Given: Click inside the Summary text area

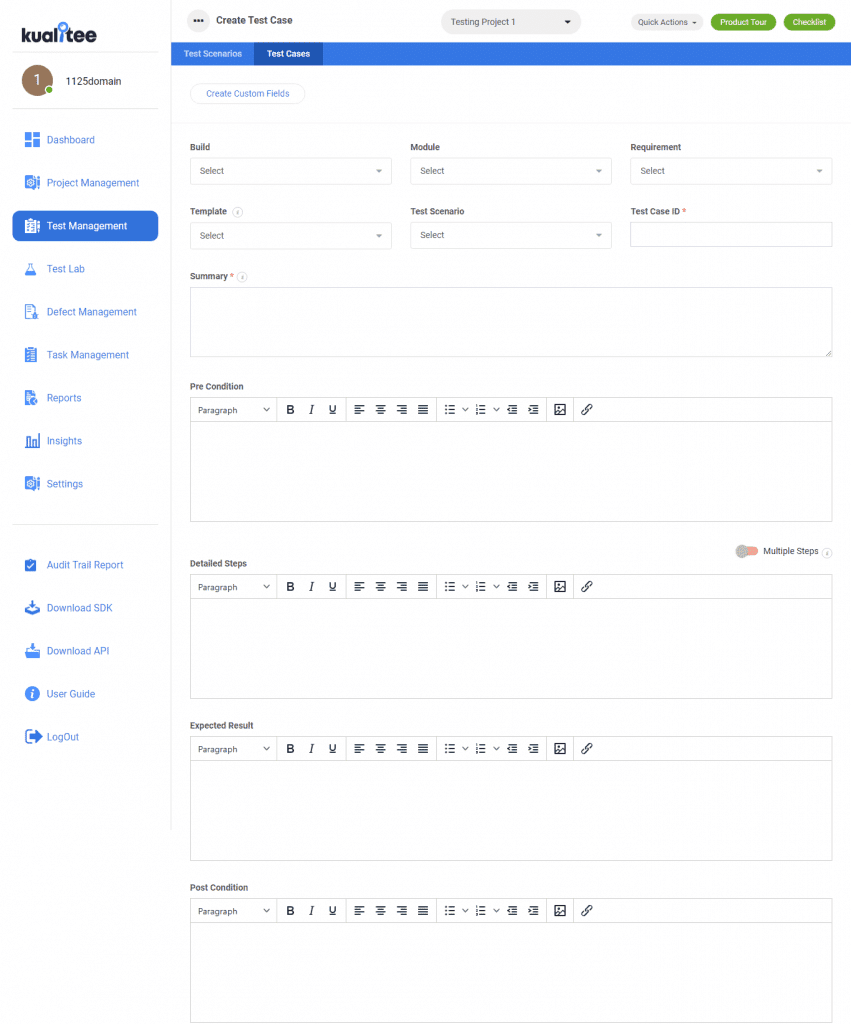Looking at the screenshot, I should (511, 322).
